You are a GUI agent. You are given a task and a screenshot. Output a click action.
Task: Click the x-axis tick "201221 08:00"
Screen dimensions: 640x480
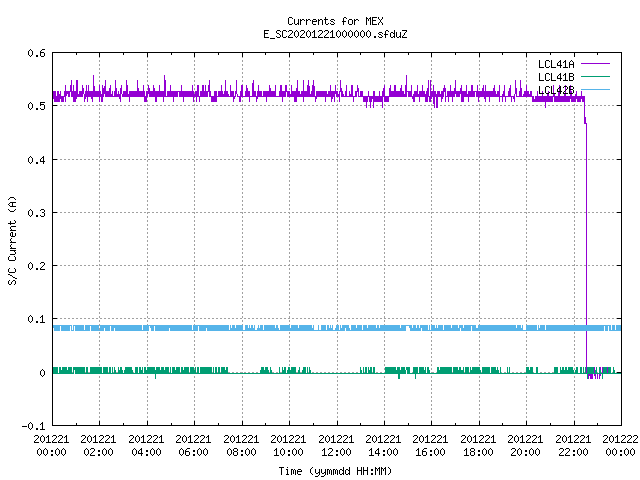(241, 446)
